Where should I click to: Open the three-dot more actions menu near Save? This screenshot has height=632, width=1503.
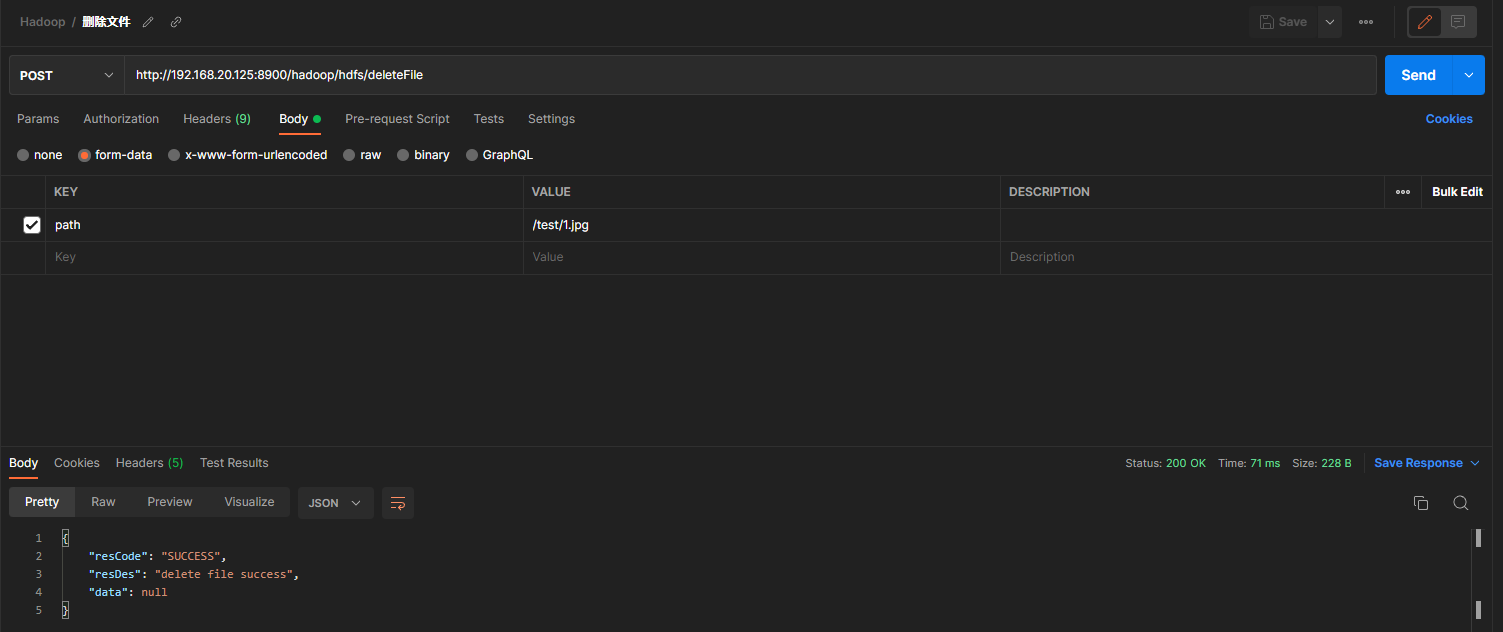tap(1366, 22)
